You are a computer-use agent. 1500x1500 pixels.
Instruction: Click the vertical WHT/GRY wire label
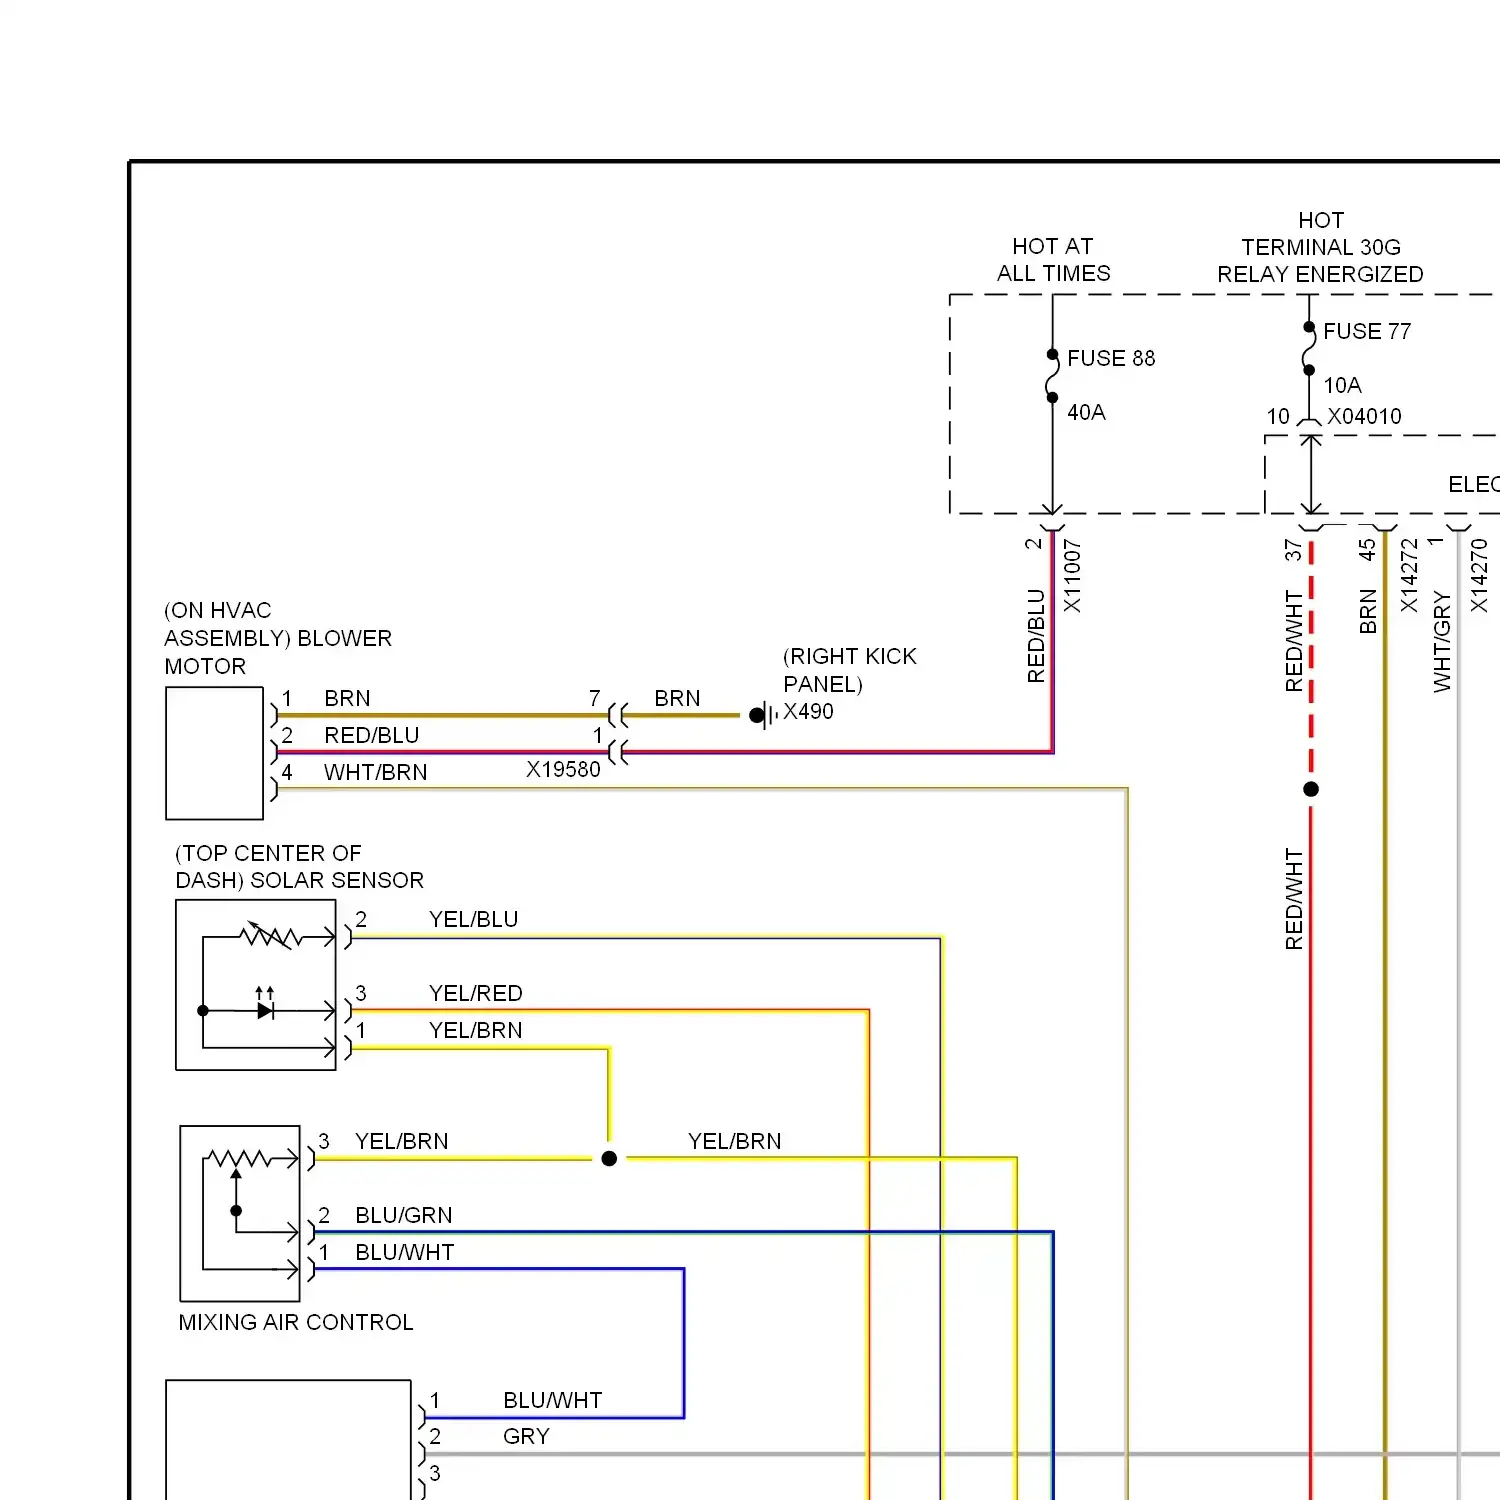click(x=1442, y=641)
